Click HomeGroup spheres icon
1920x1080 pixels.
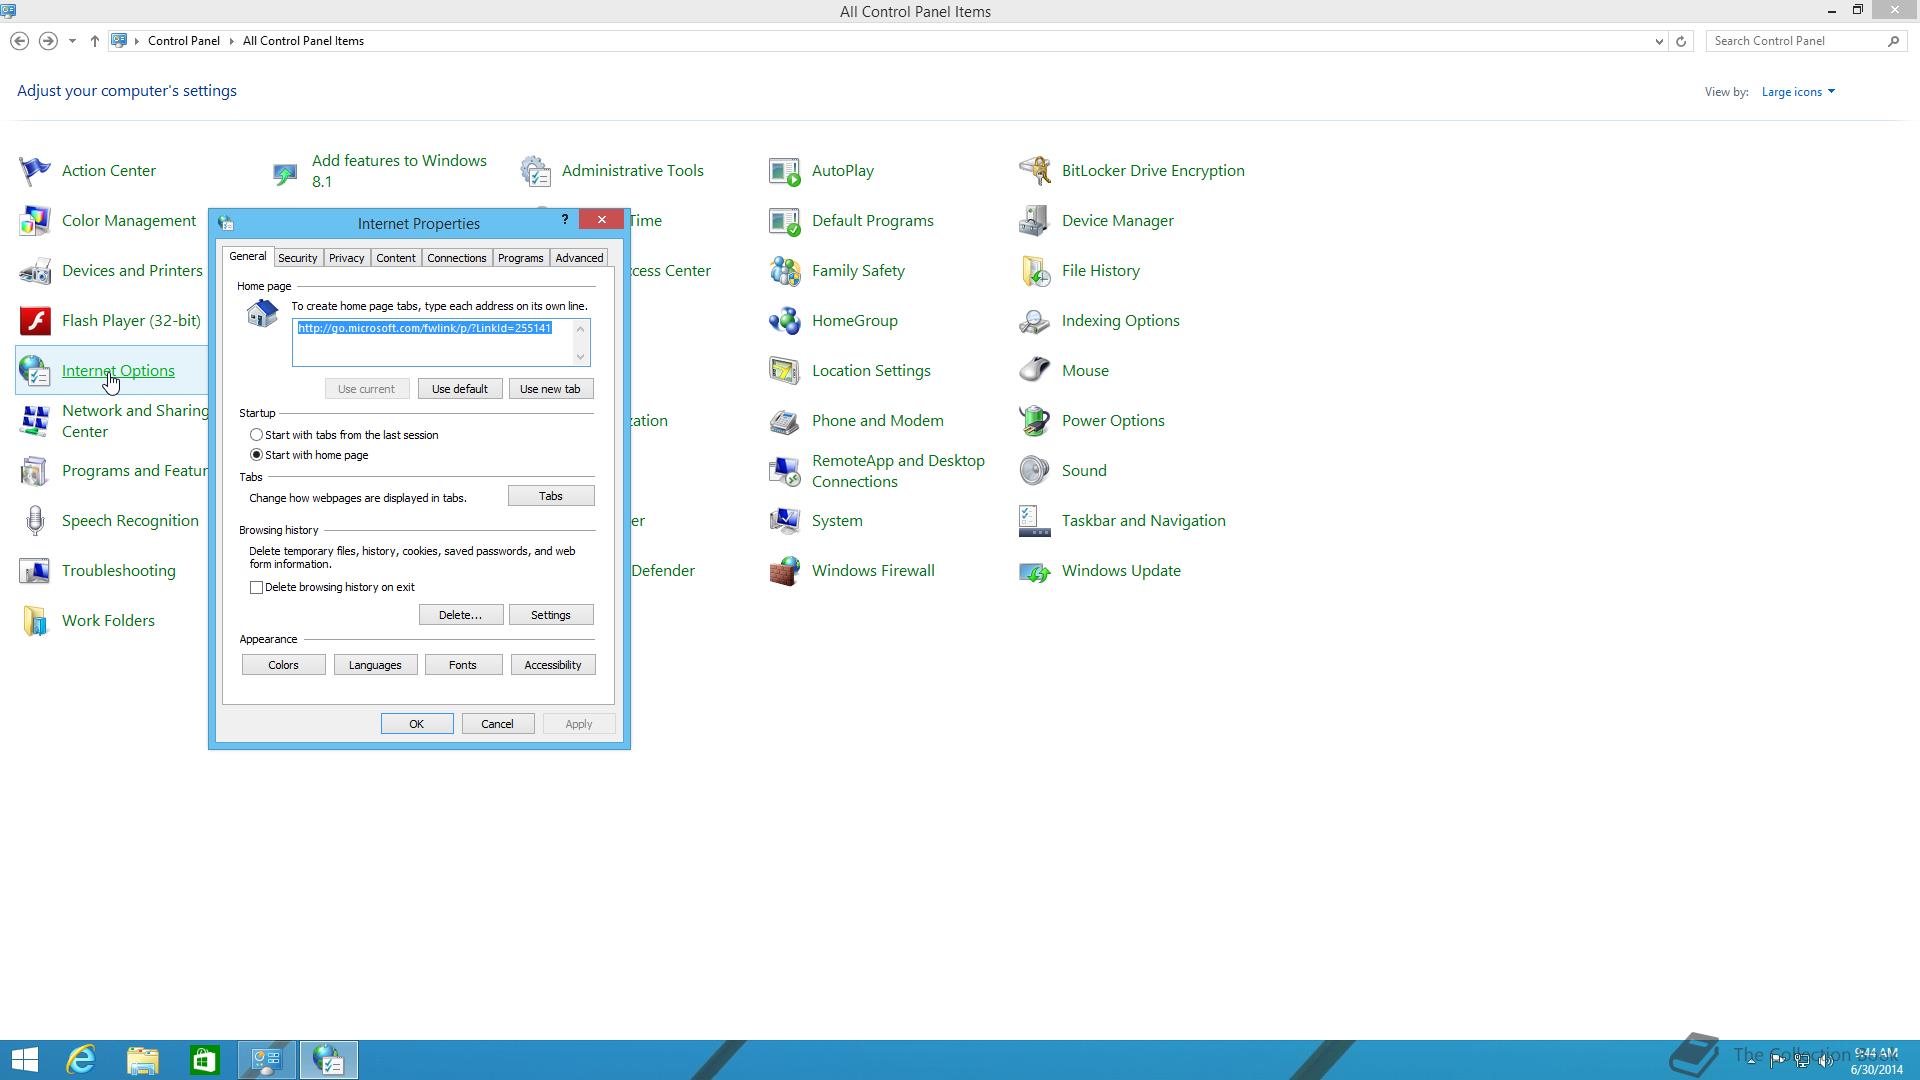click(785, 321)
